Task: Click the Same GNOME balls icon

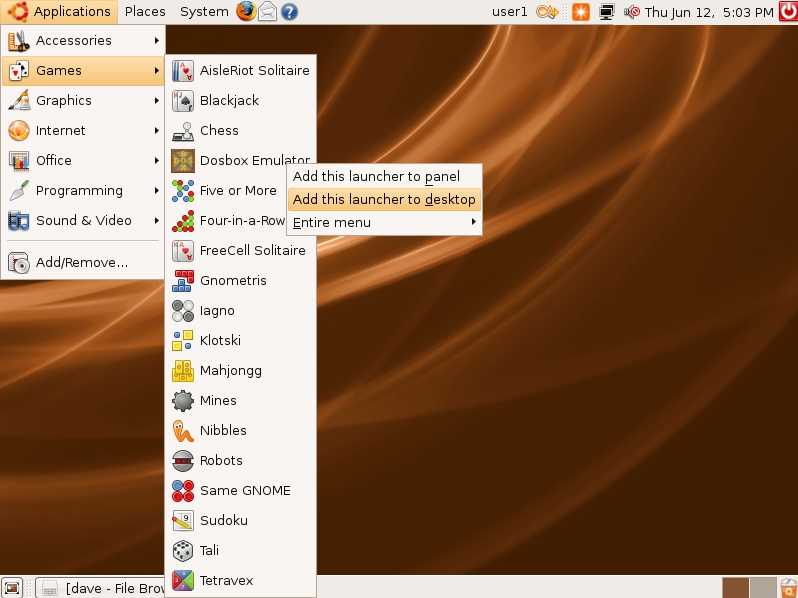Action: 182,491
